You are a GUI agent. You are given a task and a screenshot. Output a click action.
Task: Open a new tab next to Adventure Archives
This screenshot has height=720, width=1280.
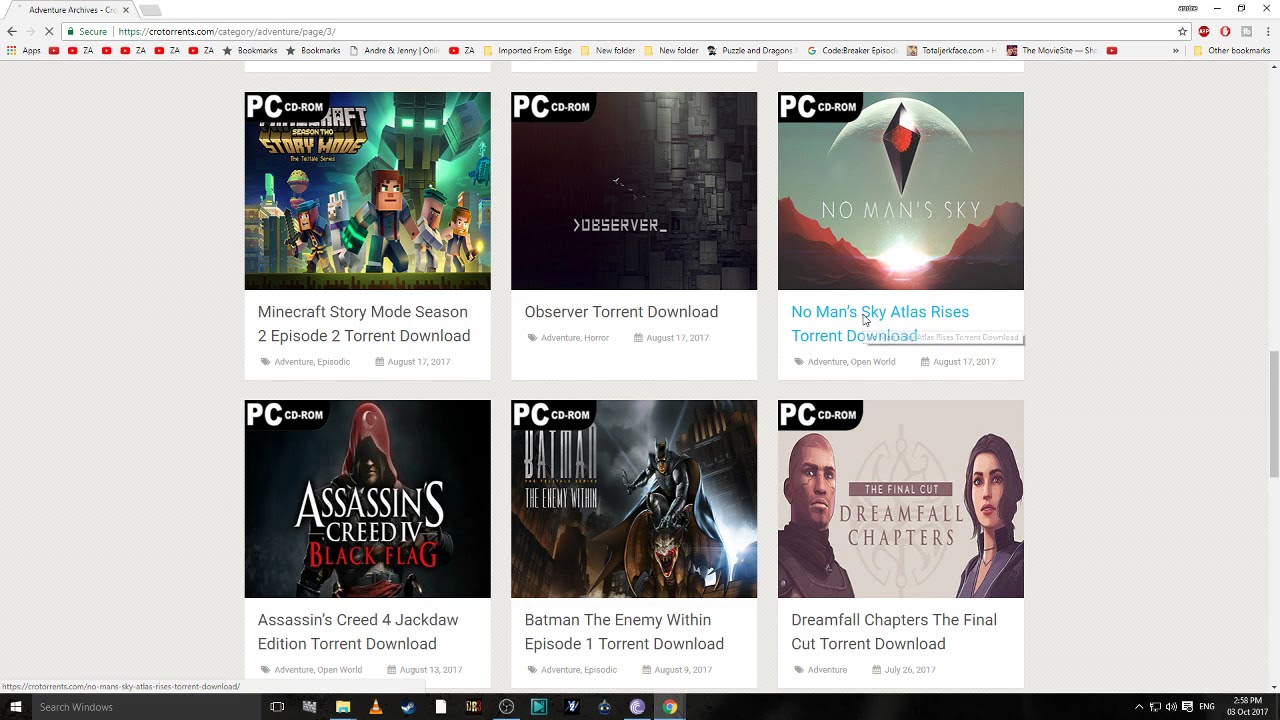(x=150, y=10)
